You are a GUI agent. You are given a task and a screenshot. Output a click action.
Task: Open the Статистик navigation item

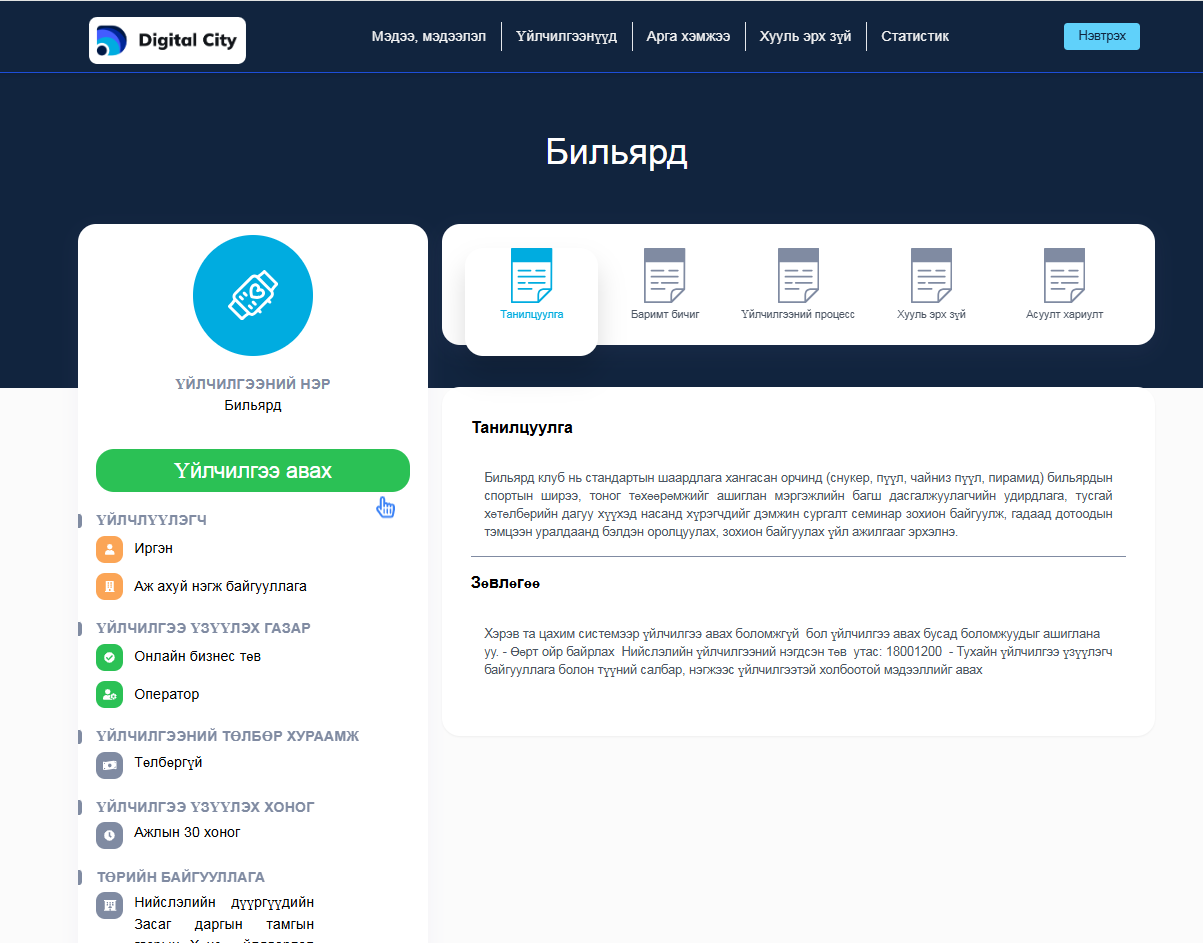pyautogui.click(x=915, y=37)
